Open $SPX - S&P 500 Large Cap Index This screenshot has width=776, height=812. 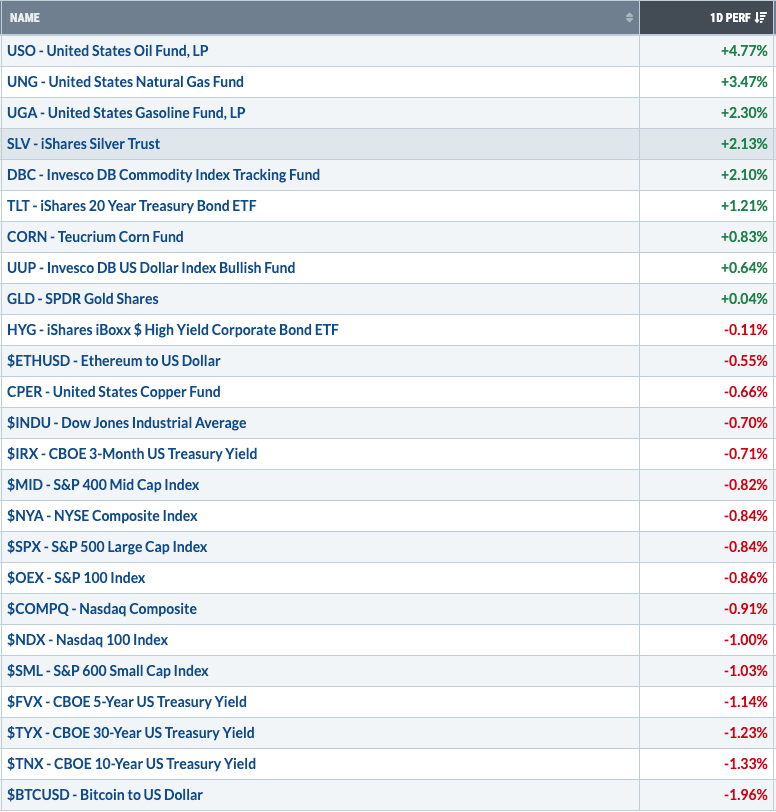click(x=107, y=547)
